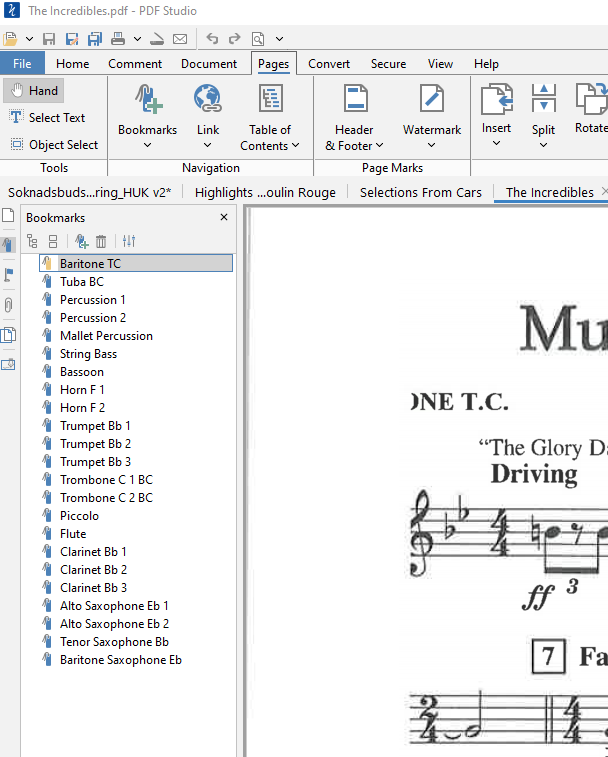The image size is (608, 757).
Task: Open the Help ribbon tab
Action: 486,64
